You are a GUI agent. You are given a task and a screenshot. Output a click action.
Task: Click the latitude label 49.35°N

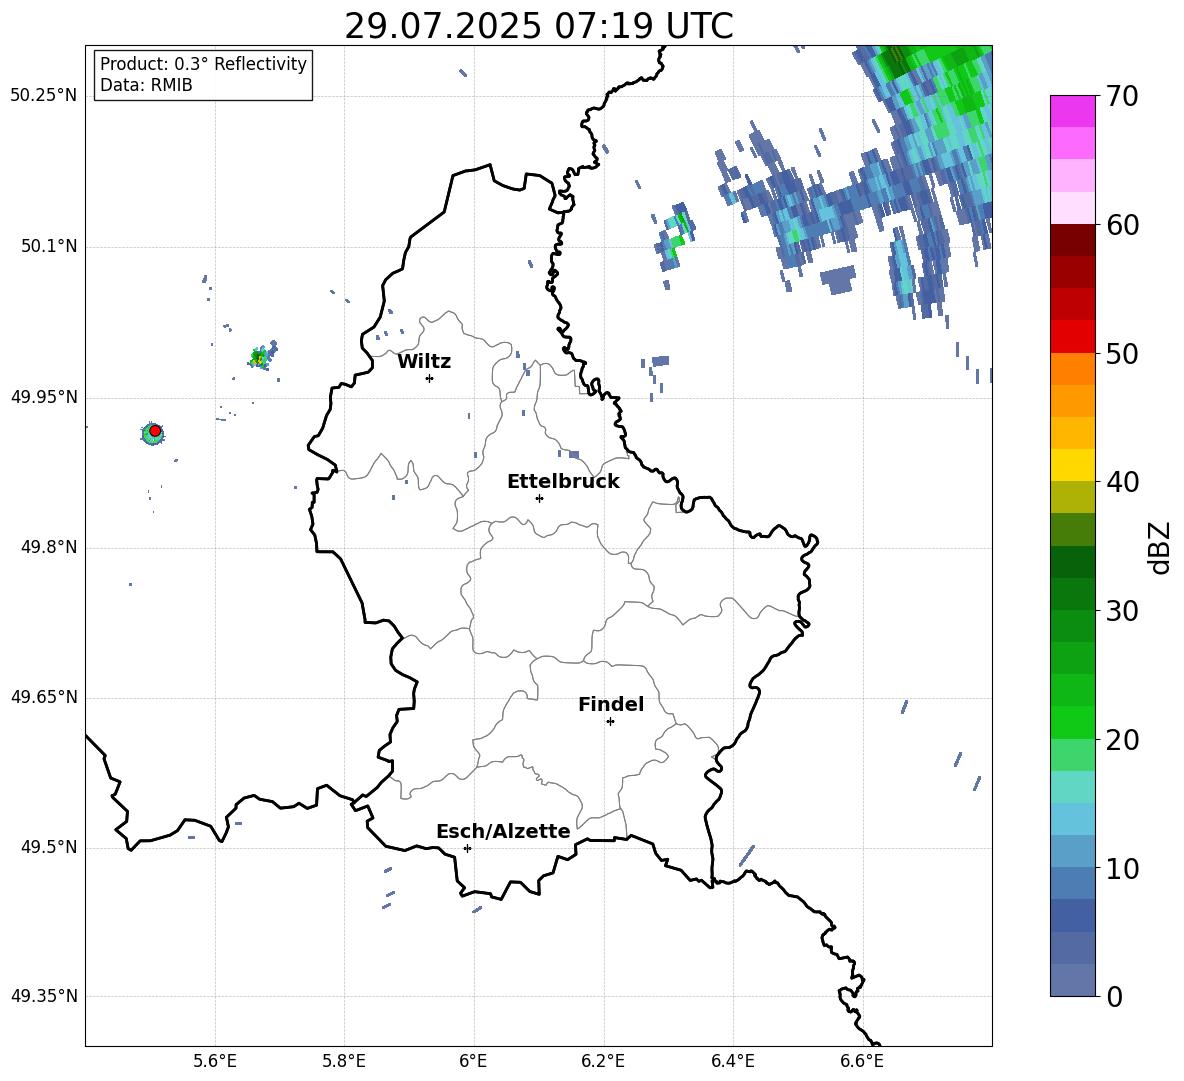44,996
